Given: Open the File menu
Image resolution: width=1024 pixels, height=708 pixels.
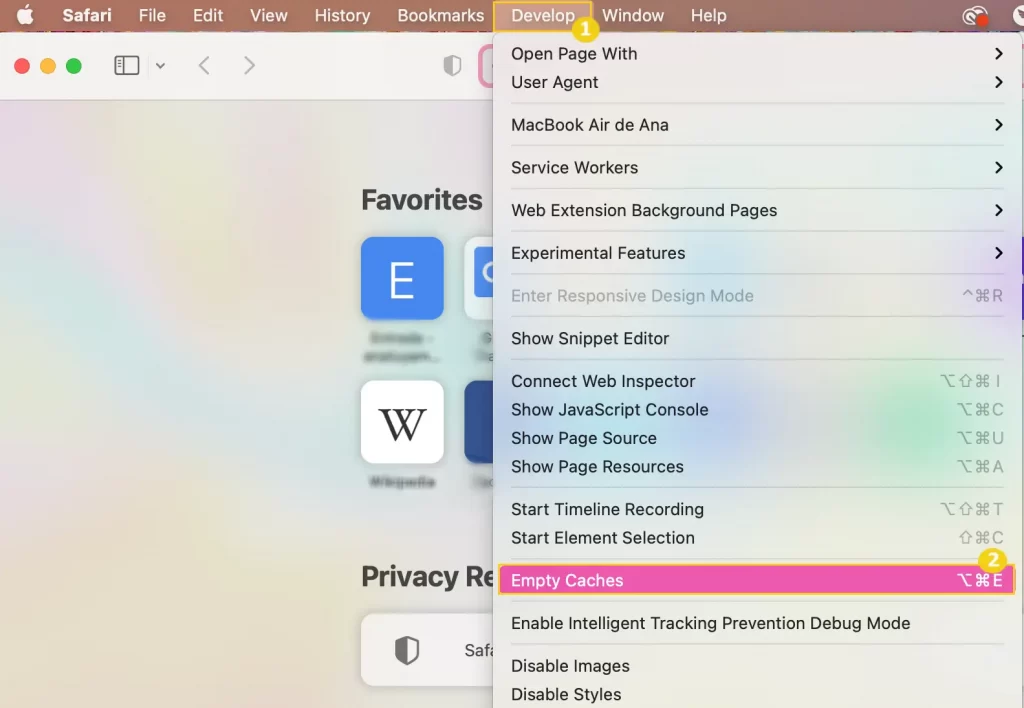Looking at the screenshot, I should coord(152,15).
